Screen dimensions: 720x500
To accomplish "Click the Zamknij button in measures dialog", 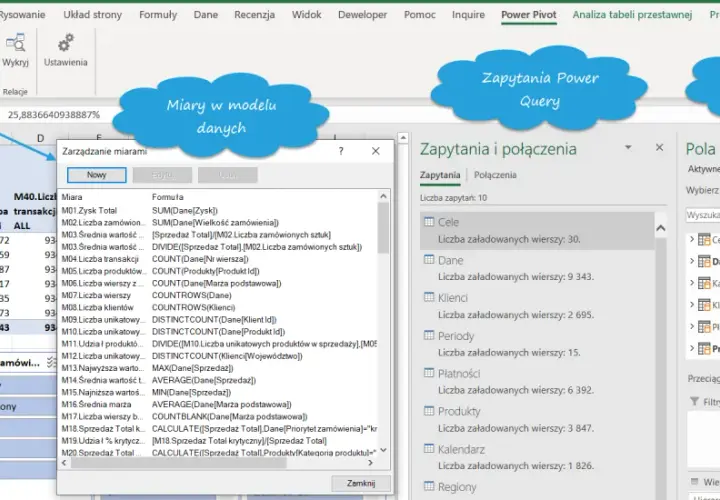I will 361,483.
